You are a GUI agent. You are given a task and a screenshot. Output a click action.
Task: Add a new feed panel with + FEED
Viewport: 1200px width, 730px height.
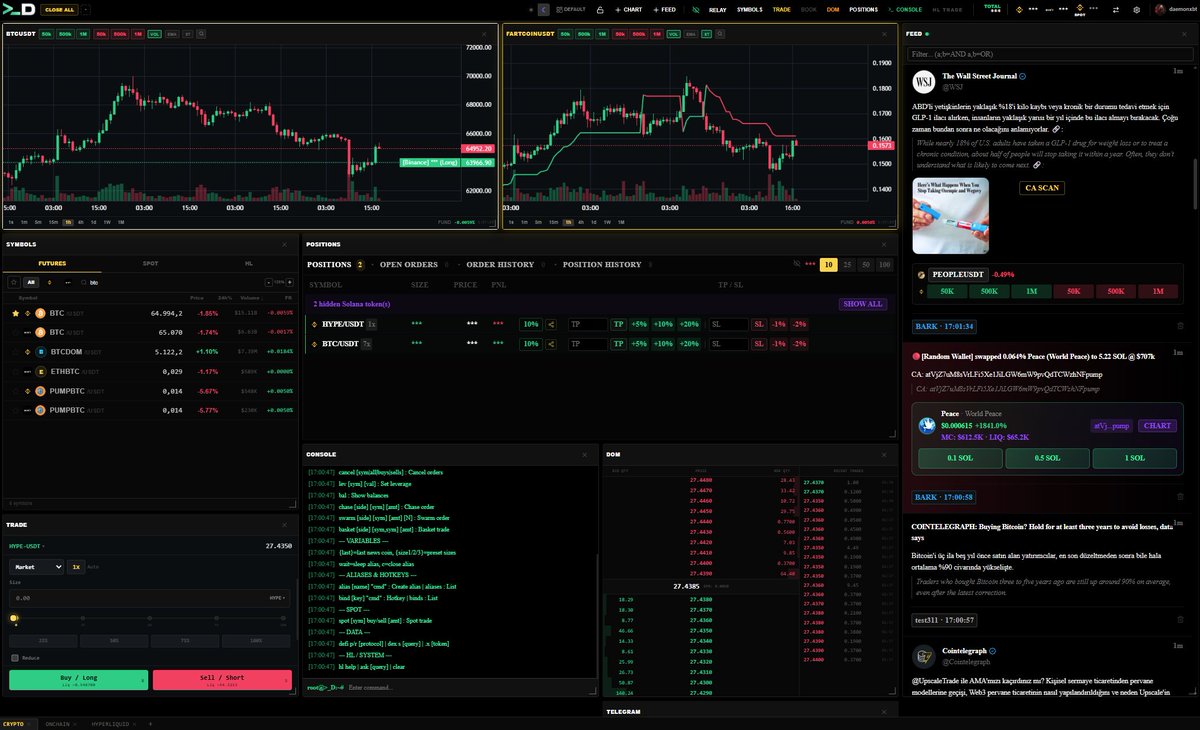click(x=666, y=9)
